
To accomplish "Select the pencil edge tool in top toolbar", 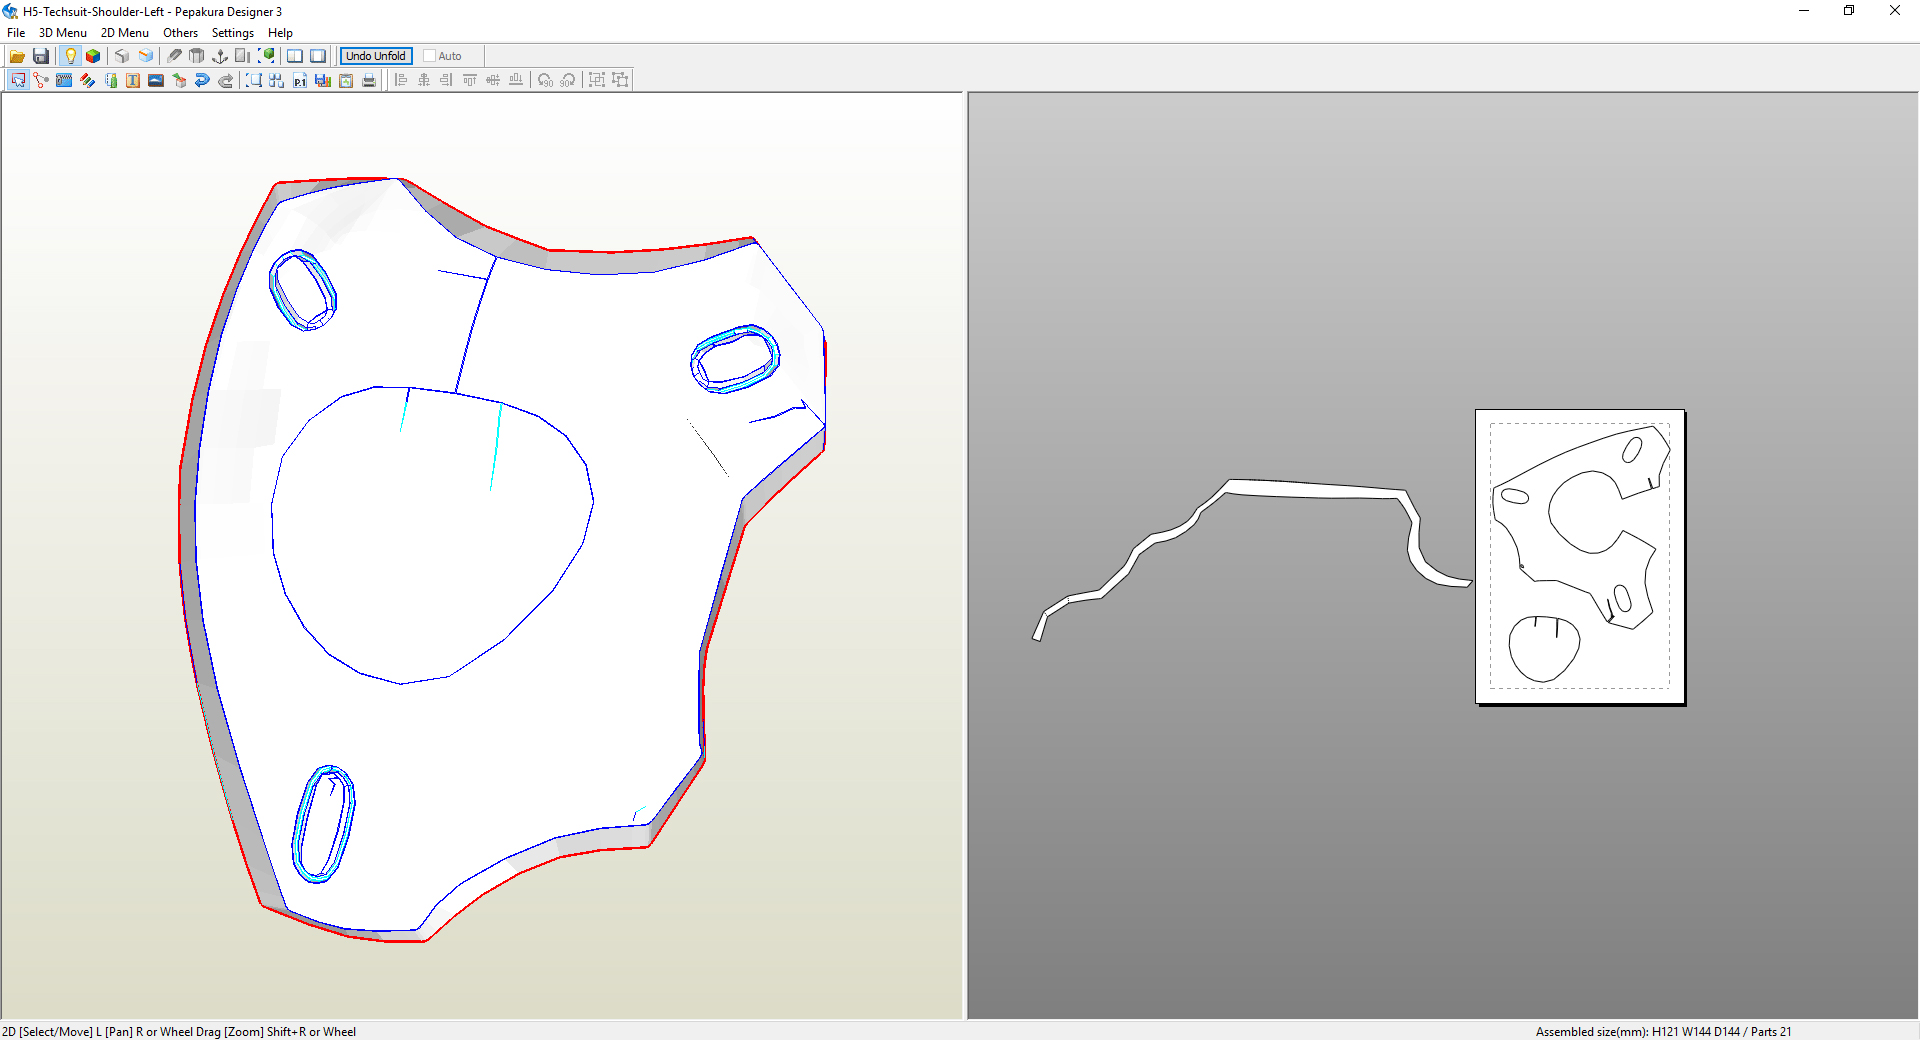I will point(174,56).
